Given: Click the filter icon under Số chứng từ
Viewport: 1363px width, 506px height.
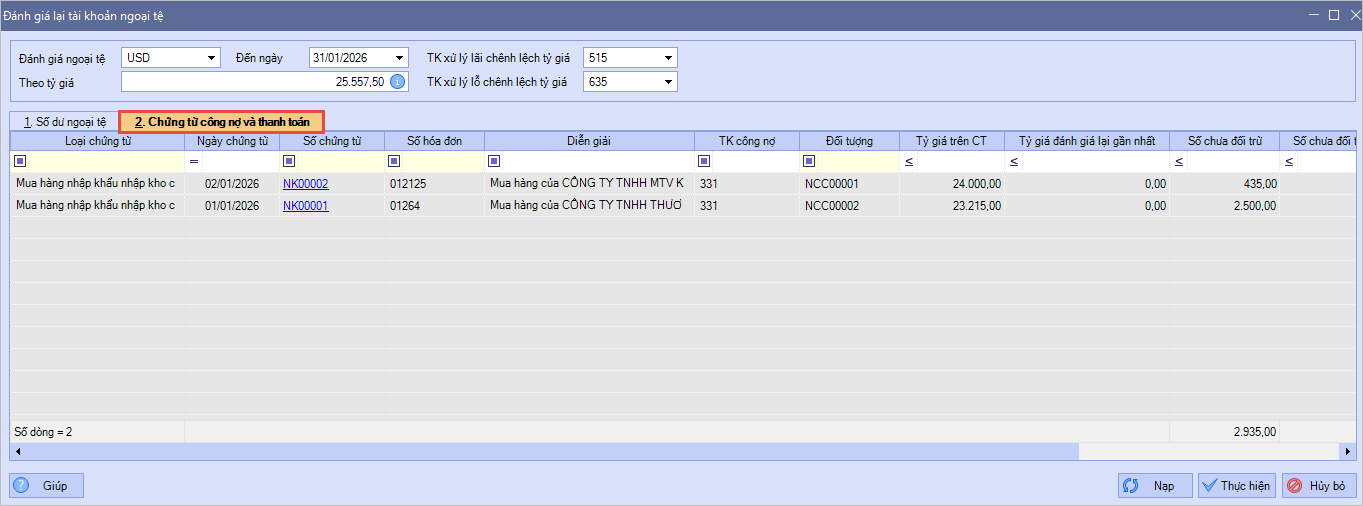Looking at the screenshot, I should pos(289,161).
